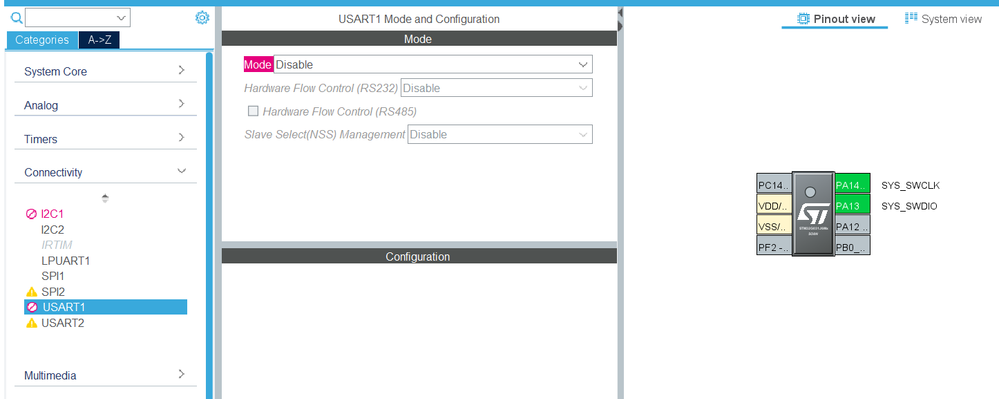Switch to System view
Viewport: 999px width, 399px height.
coord(944,19)
